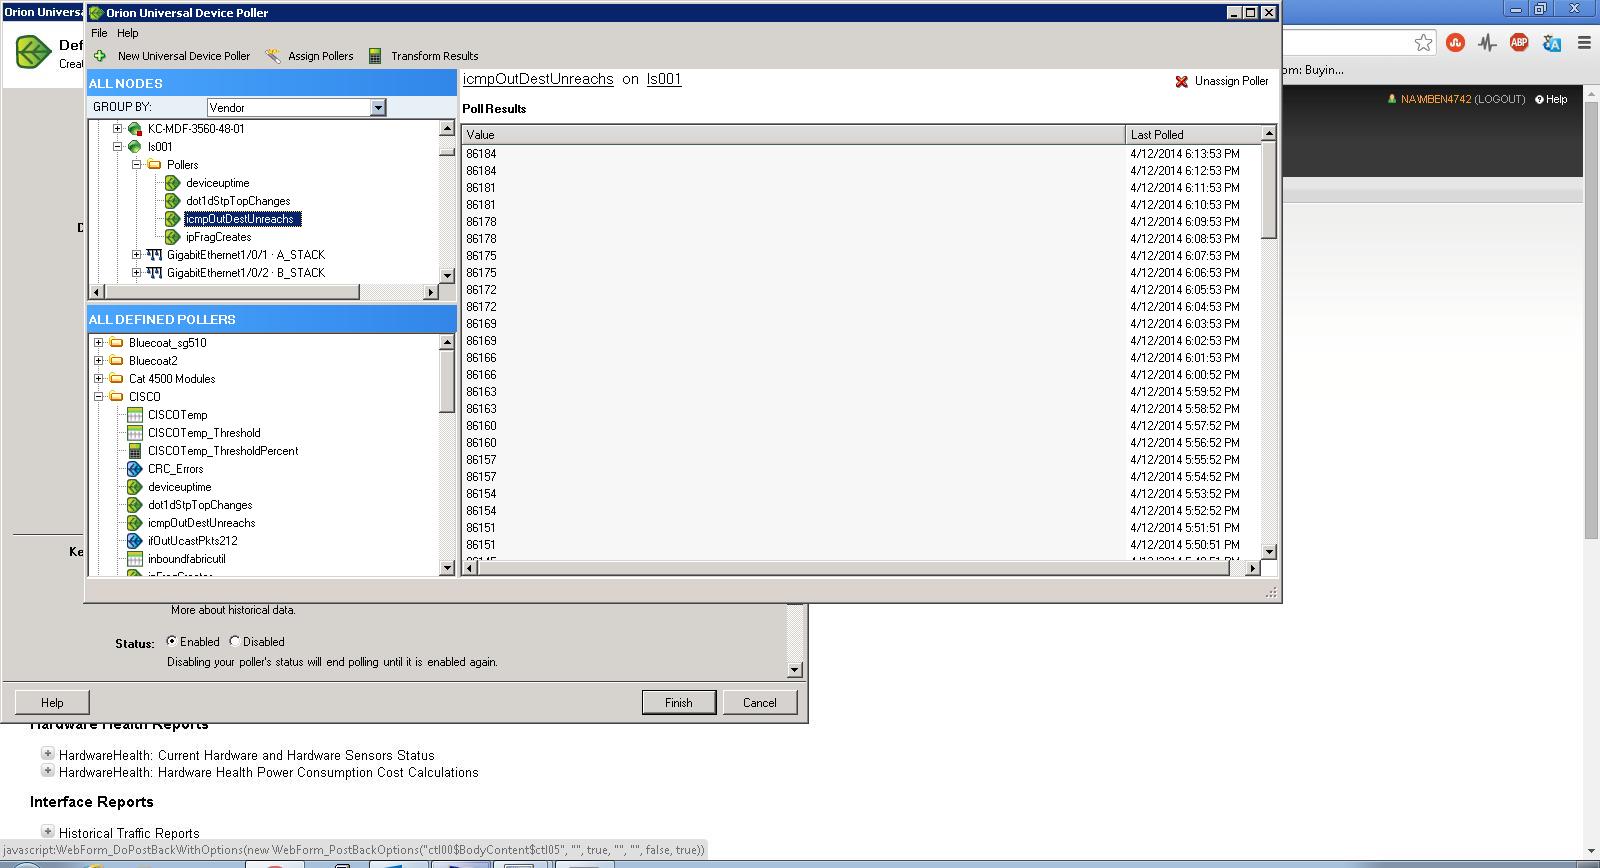This screenshot has width=1600, height=868.
Task: Open Assign Pollers
Action: point(321,56)
